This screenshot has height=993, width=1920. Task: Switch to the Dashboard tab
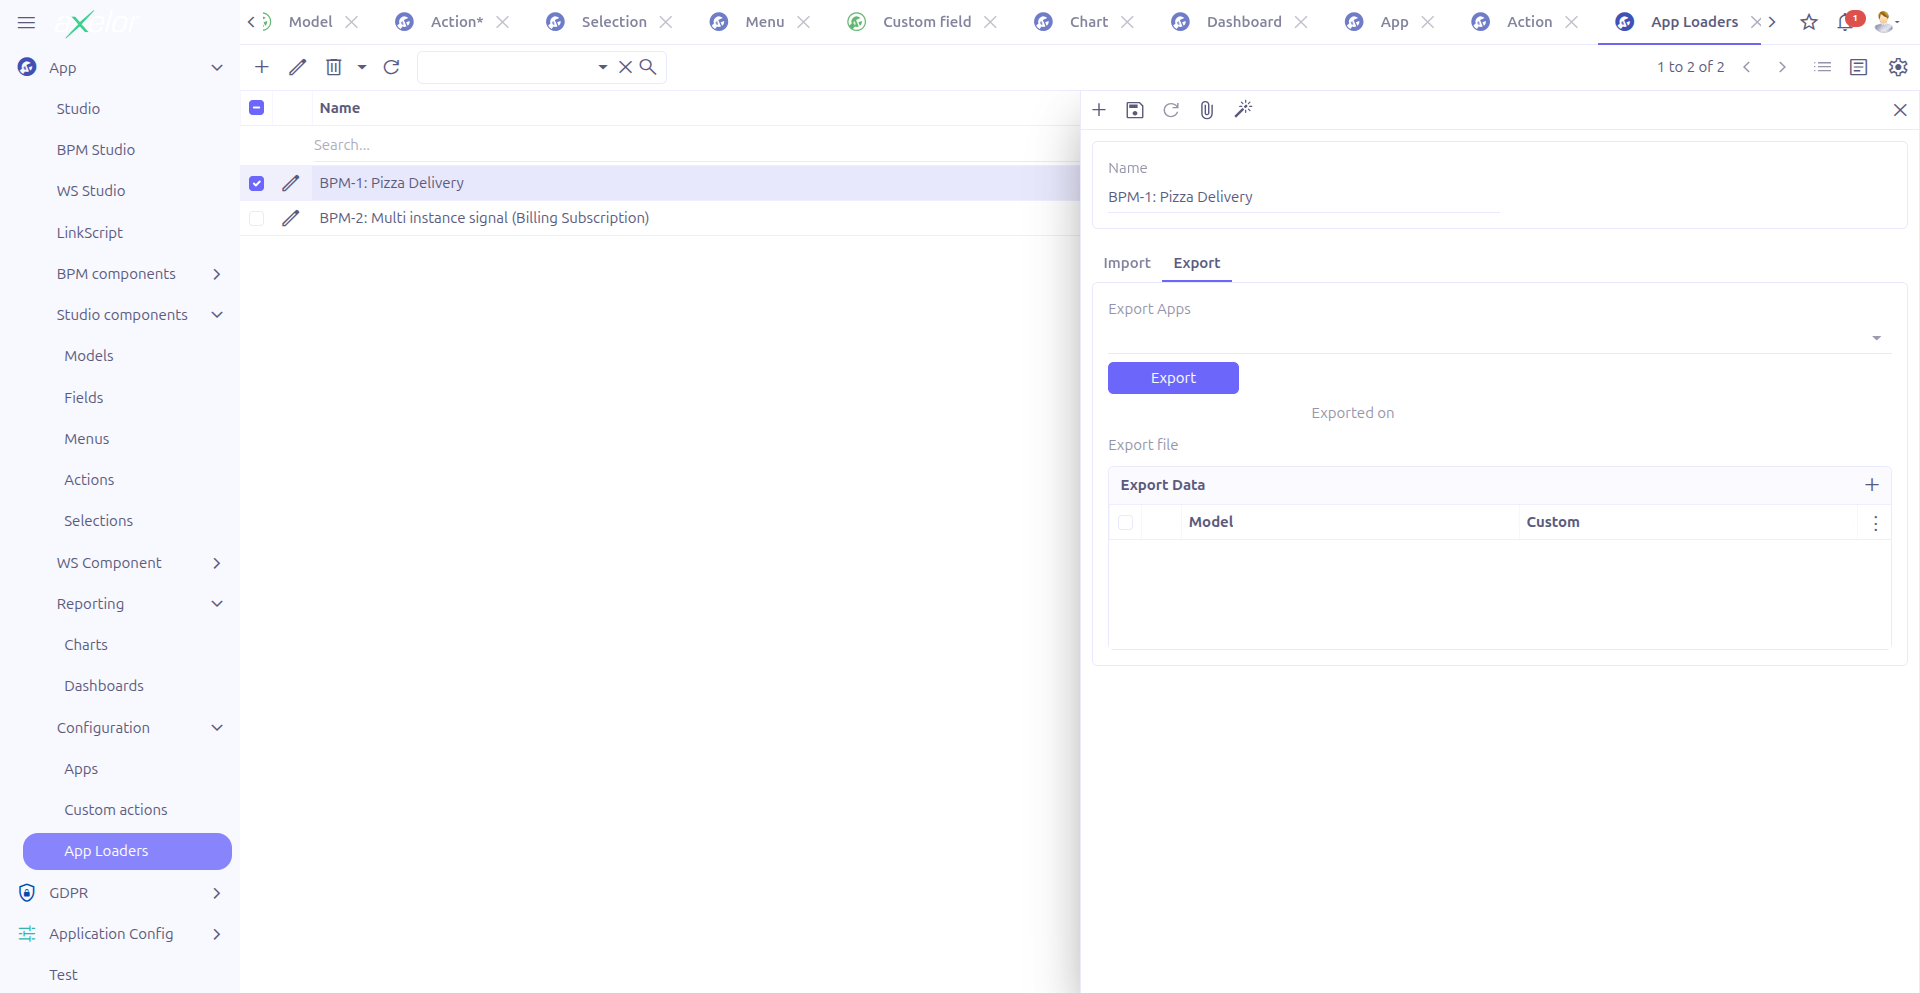[1244, 22]
